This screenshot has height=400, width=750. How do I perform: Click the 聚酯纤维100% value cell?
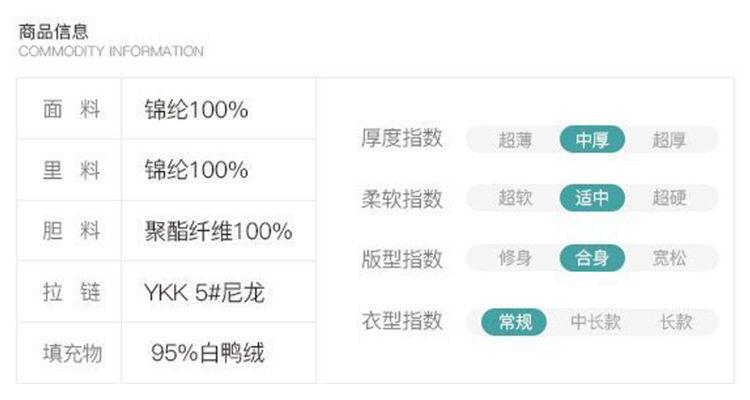[x=218, y=232]
